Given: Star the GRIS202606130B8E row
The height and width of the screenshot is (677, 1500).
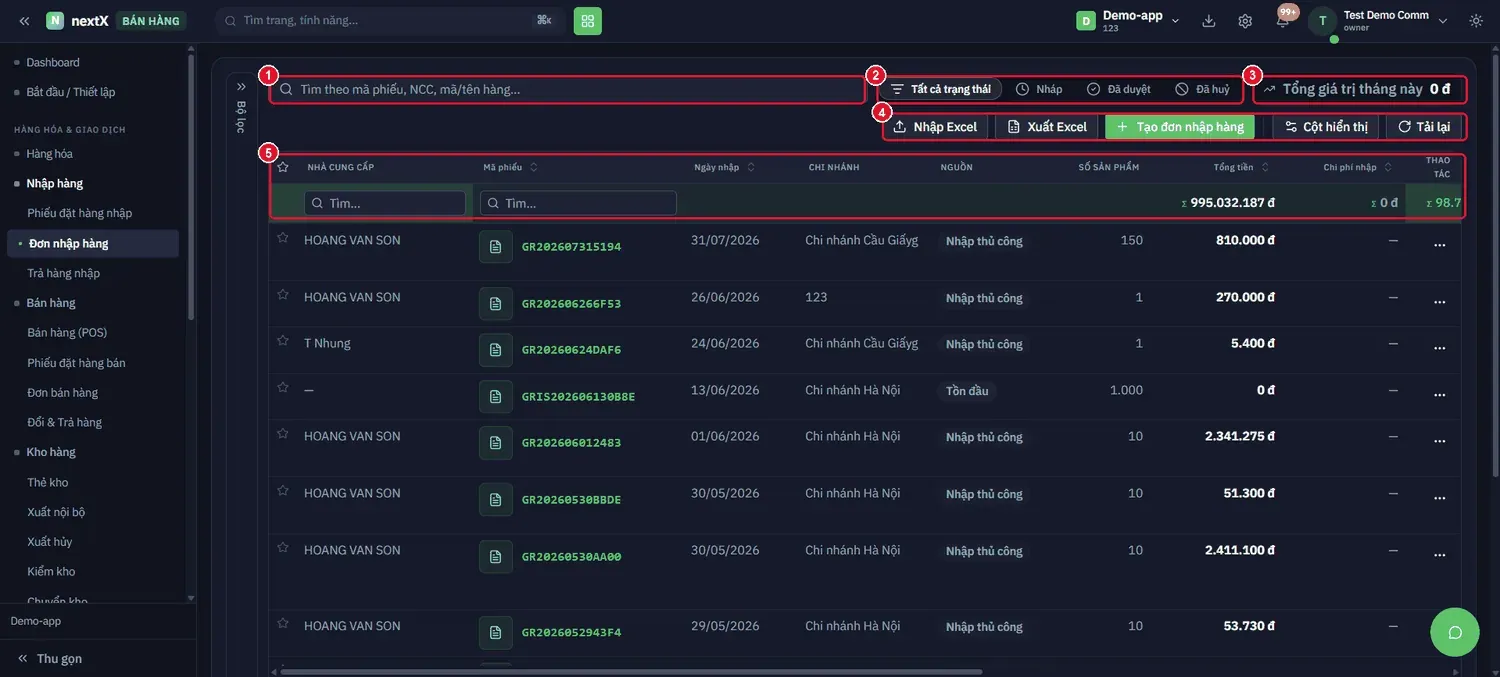Looking at the screenshot, I should click(283, 387).
